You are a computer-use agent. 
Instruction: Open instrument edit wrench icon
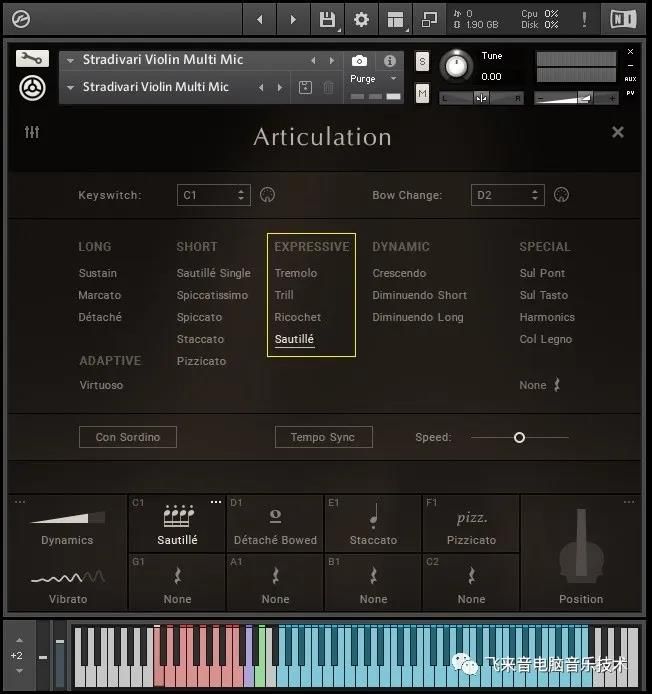[x=32, y=58]
